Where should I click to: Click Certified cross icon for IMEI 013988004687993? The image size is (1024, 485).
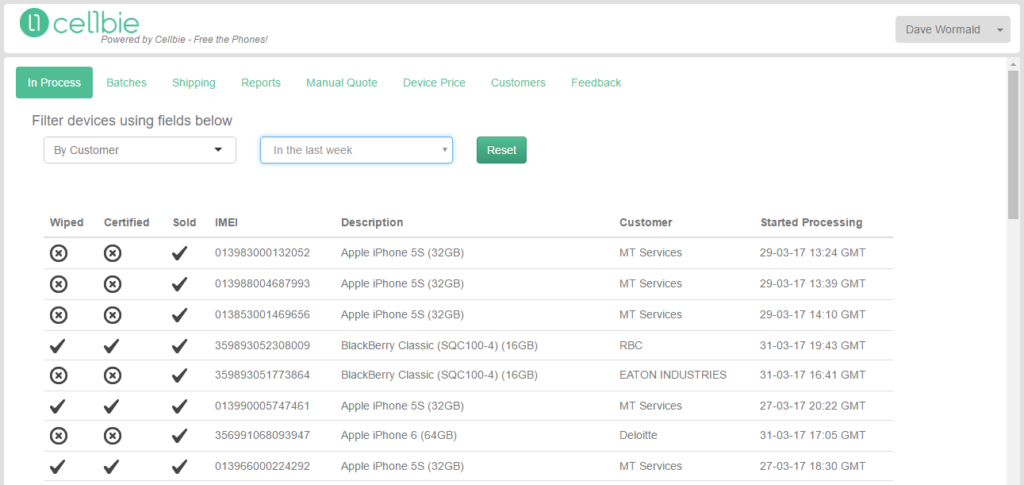tap(112, 283)
